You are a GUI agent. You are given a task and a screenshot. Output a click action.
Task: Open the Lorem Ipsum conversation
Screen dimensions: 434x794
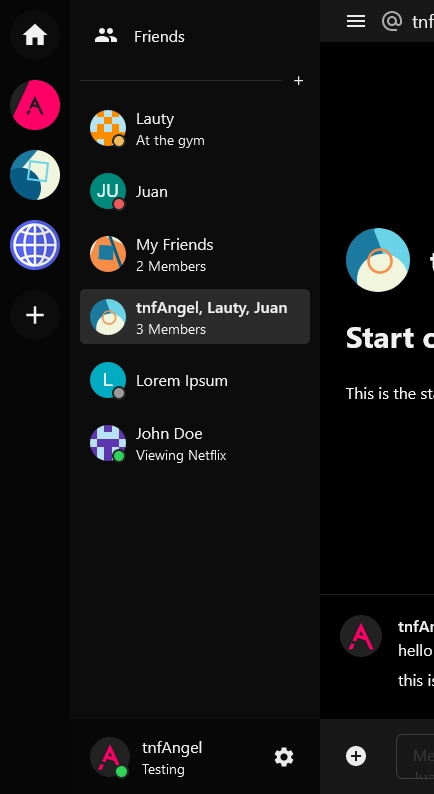tap(195, 380)
